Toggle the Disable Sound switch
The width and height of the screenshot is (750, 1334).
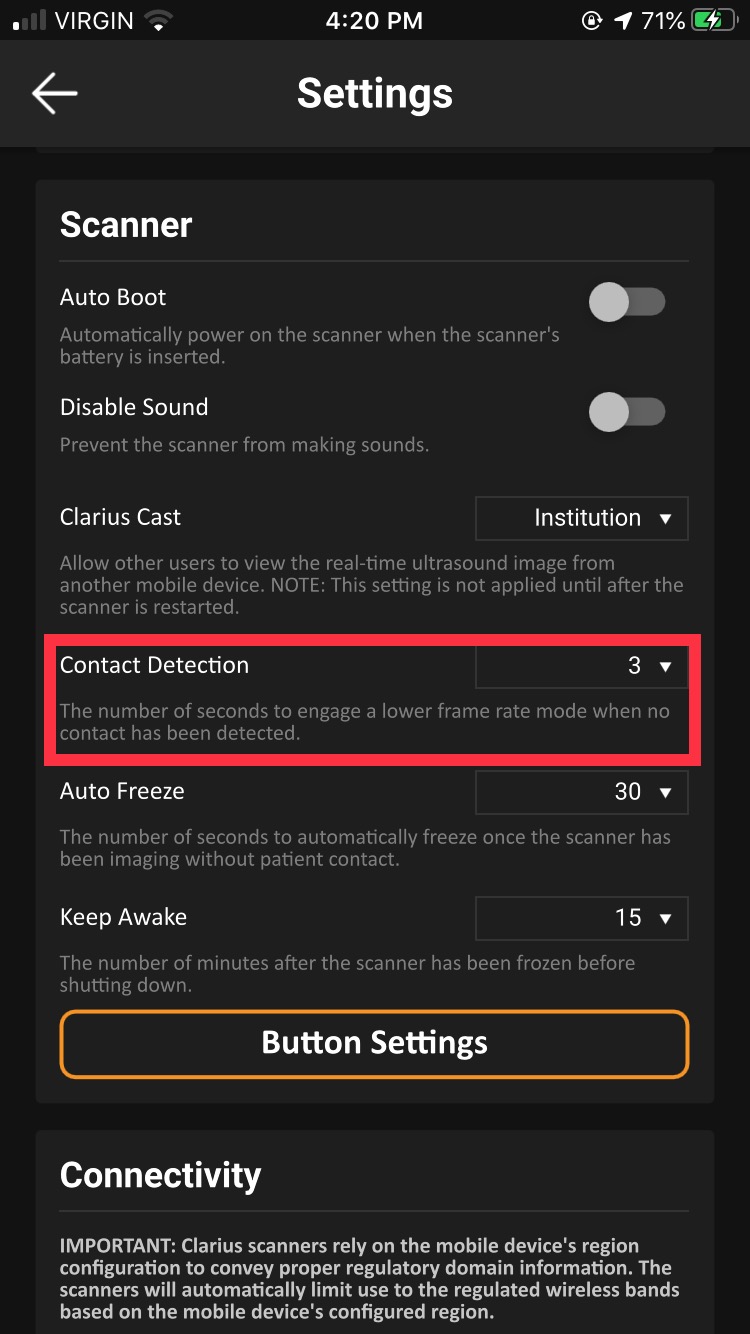(627, 411)
